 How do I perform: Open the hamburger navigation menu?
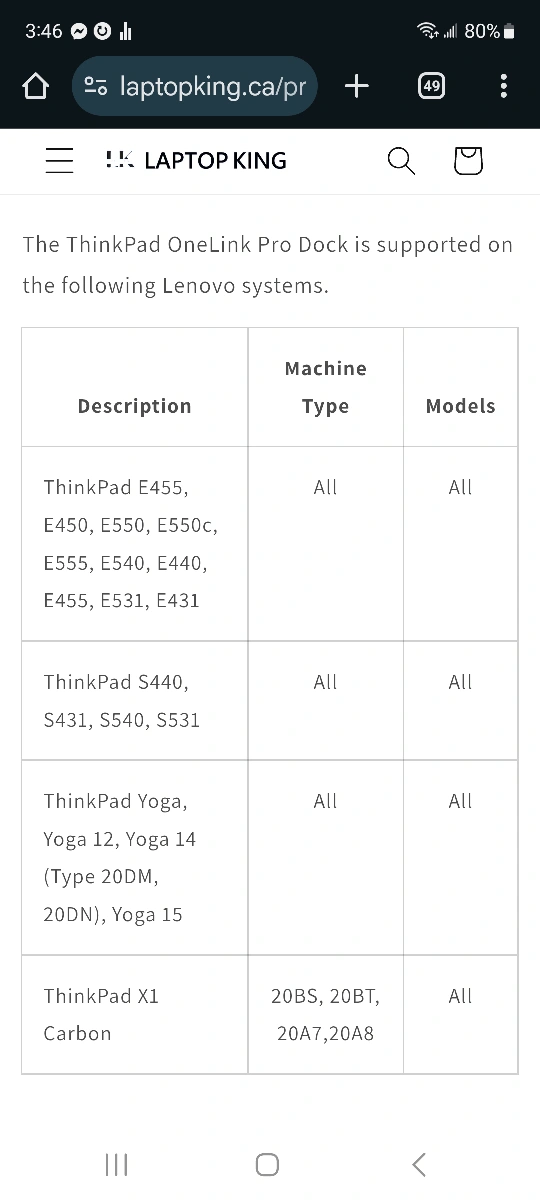59,160
